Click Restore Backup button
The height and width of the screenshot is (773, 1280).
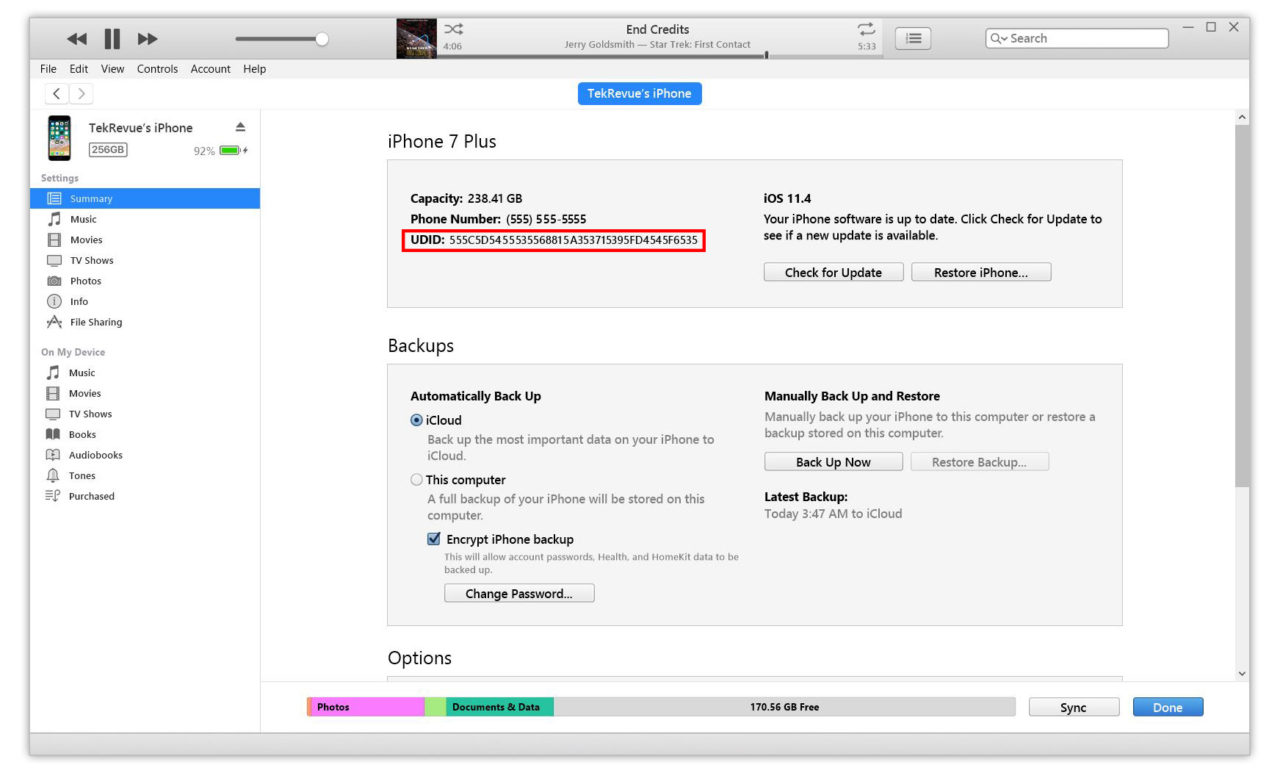980,462
